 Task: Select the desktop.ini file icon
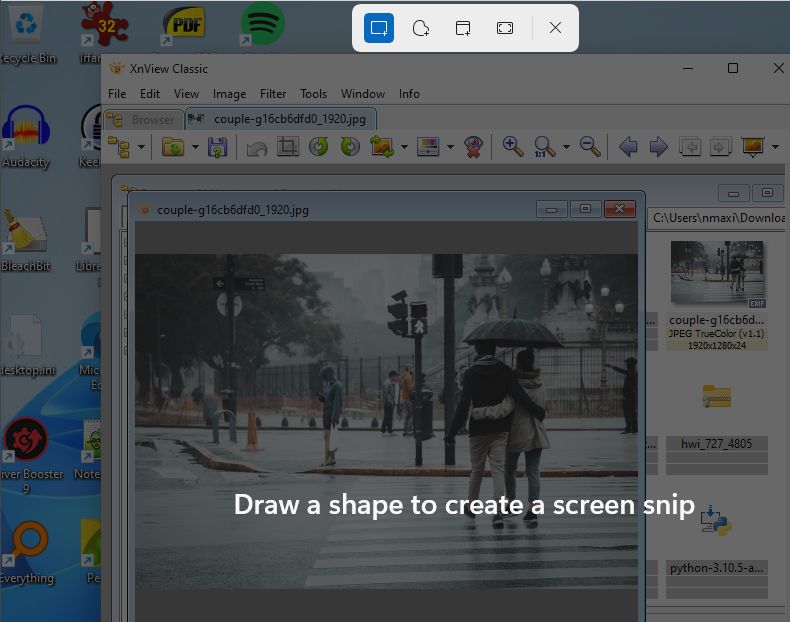pyautogui.click(x=26, y=345)
